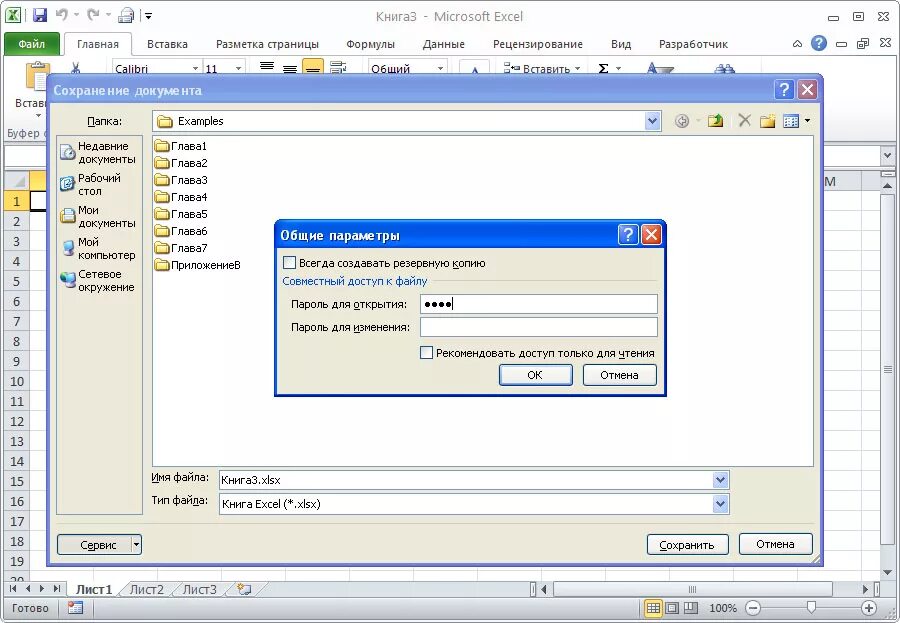Switch to Формулы ribbon tab

[370, 44]
